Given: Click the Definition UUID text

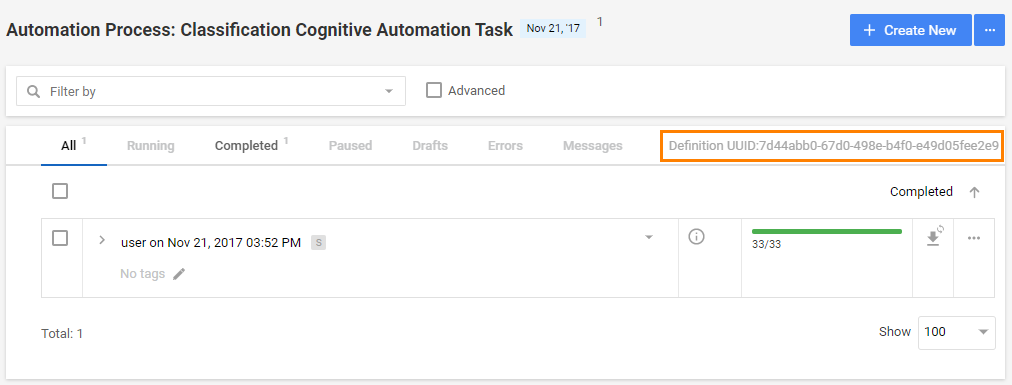Looking at the screenshot, I should 834,146.
